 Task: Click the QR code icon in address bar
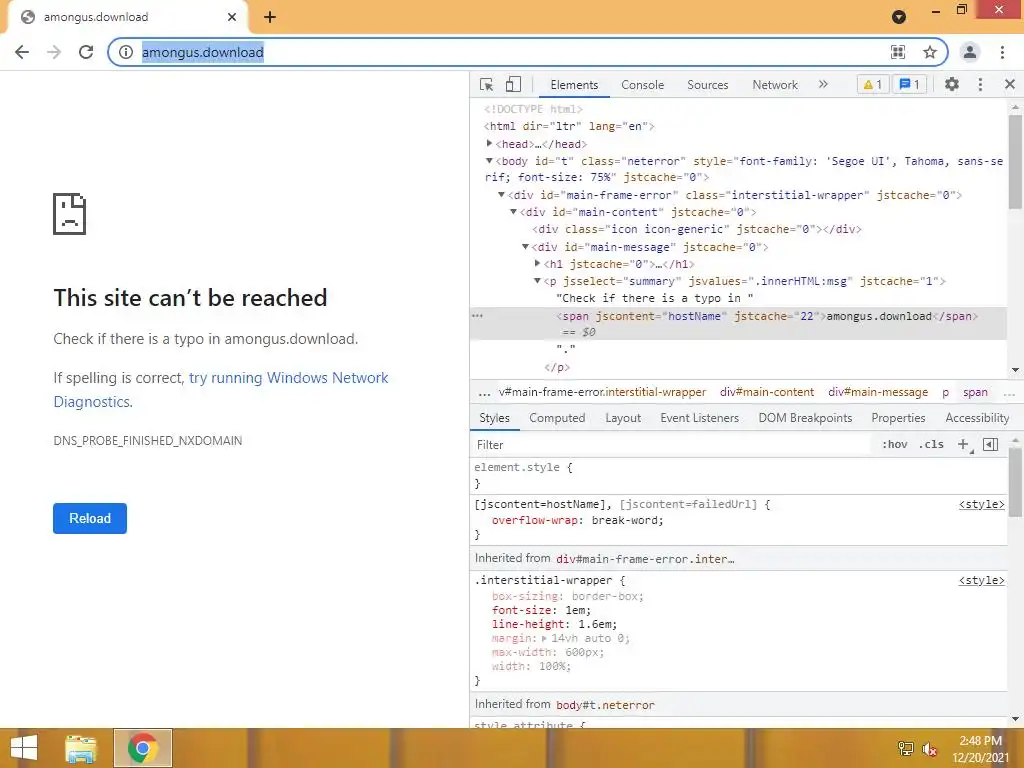(898, 52)
